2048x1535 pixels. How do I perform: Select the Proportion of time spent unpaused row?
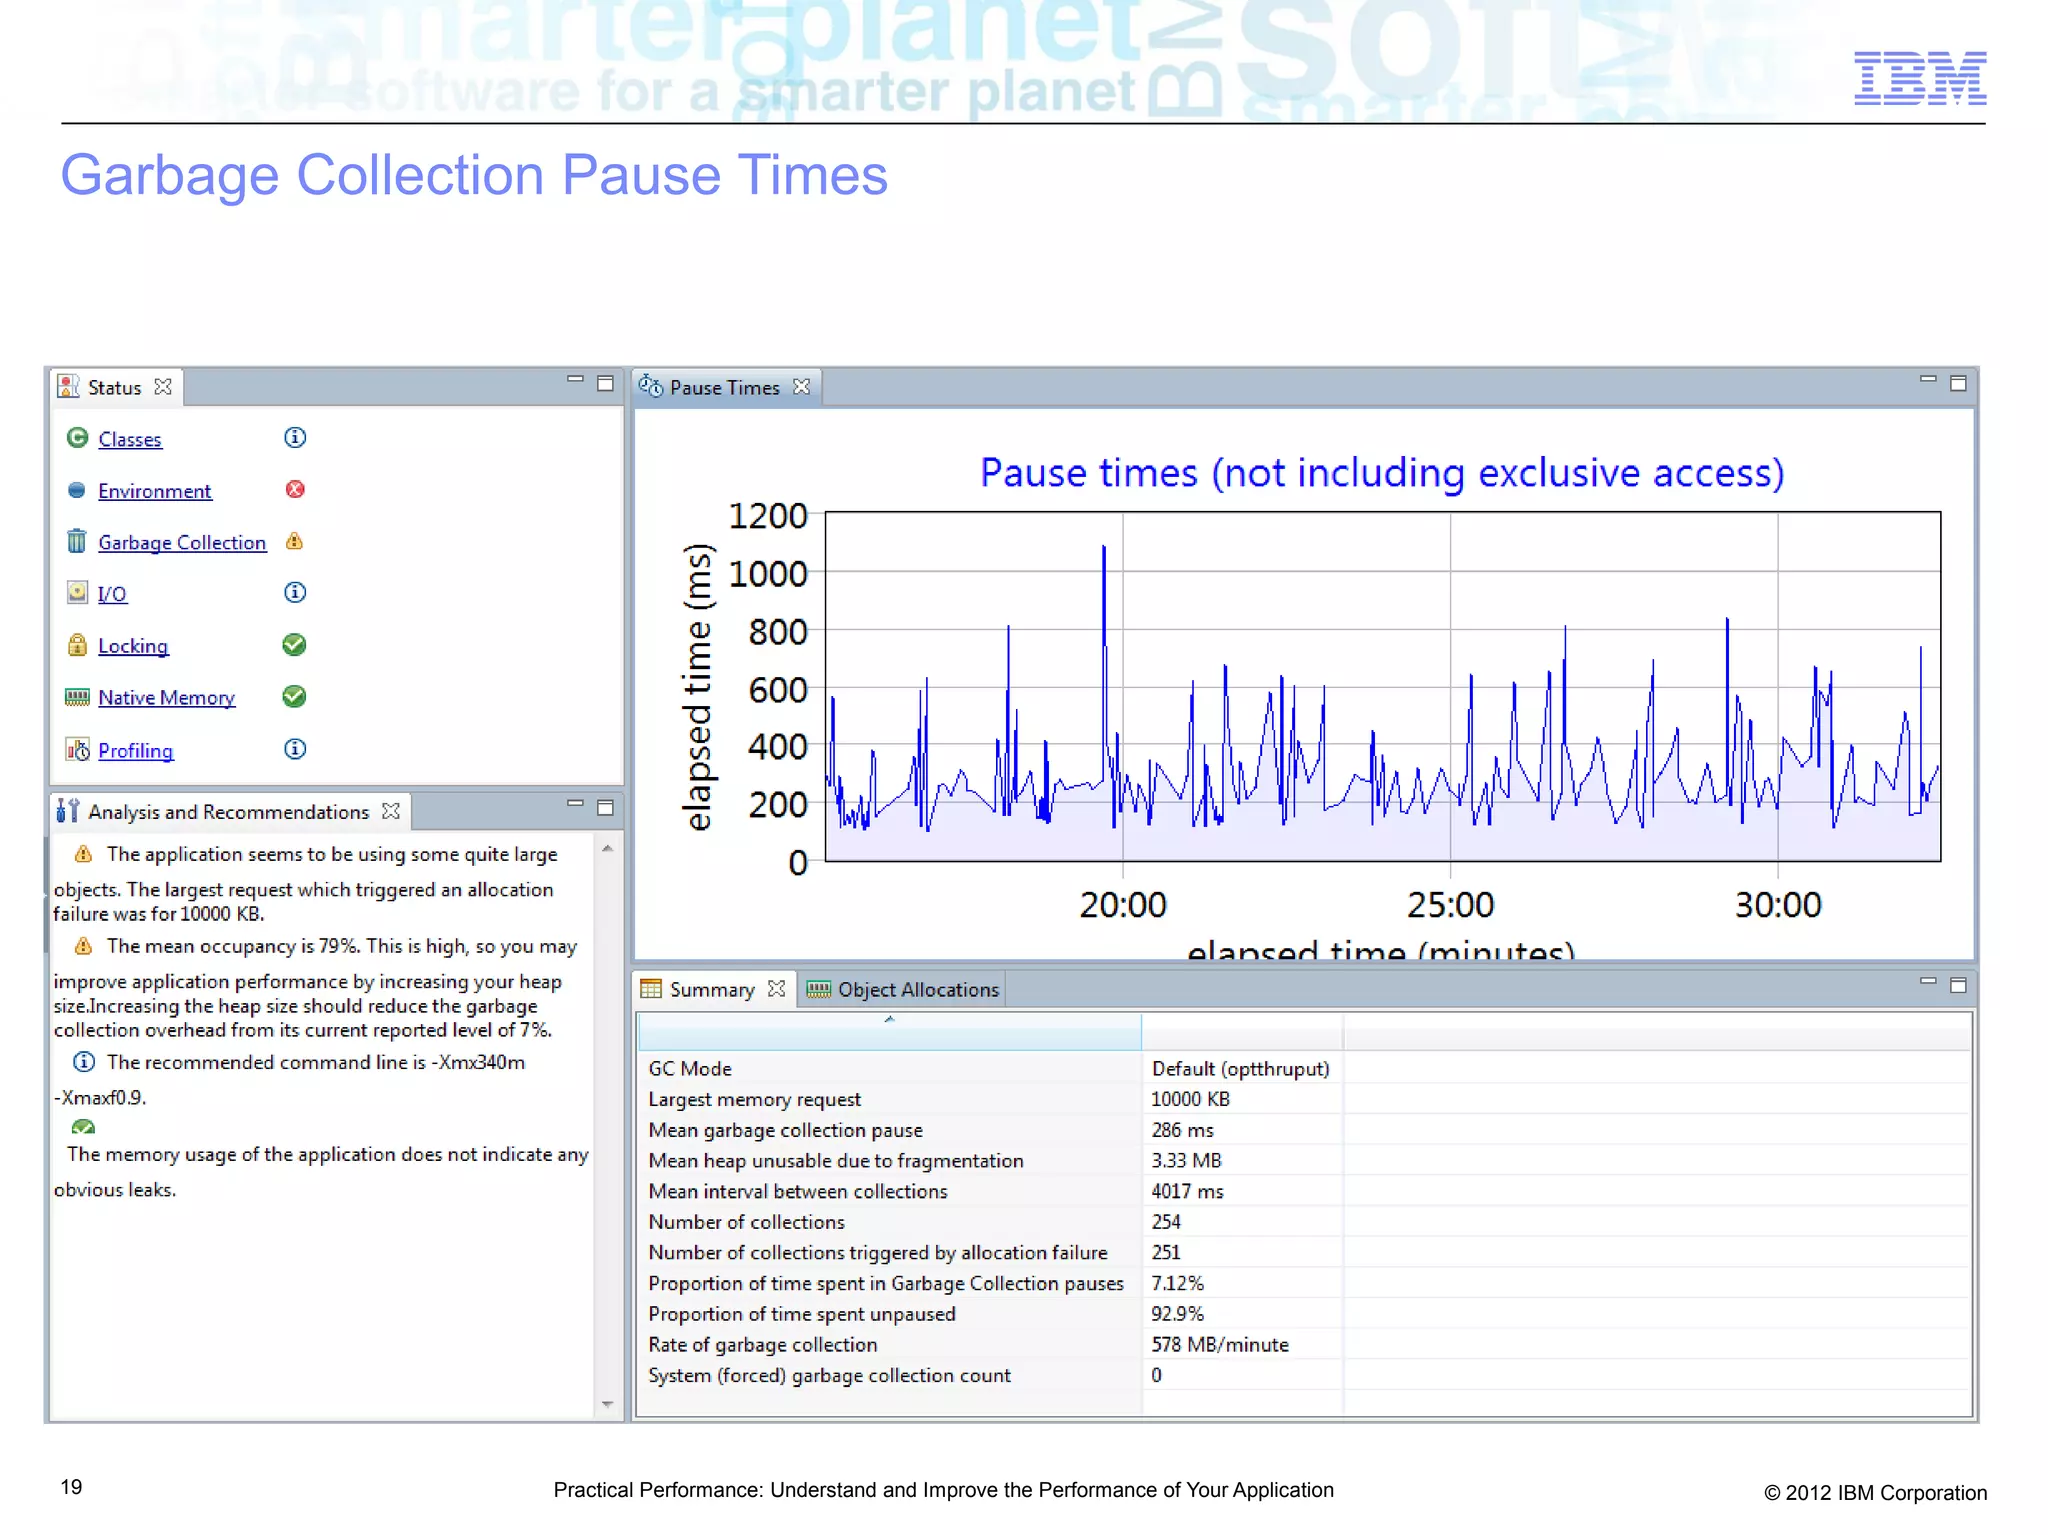pyautogui.click(x=1304, y=1314)
